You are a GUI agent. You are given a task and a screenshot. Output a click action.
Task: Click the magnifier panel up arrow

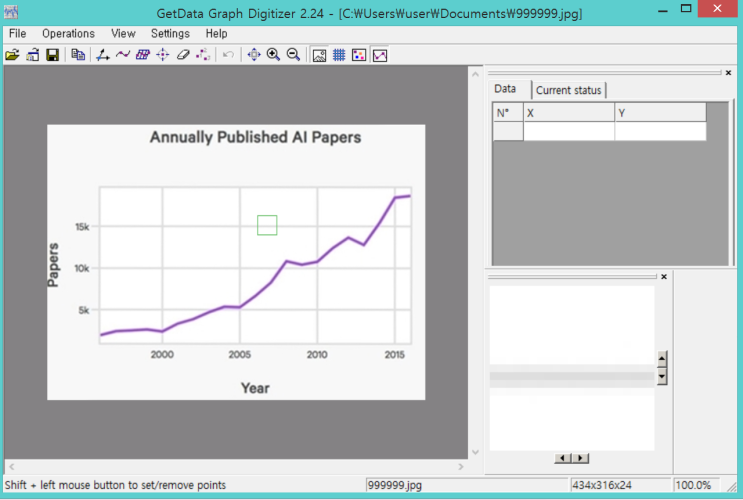(x=662, y=359)
